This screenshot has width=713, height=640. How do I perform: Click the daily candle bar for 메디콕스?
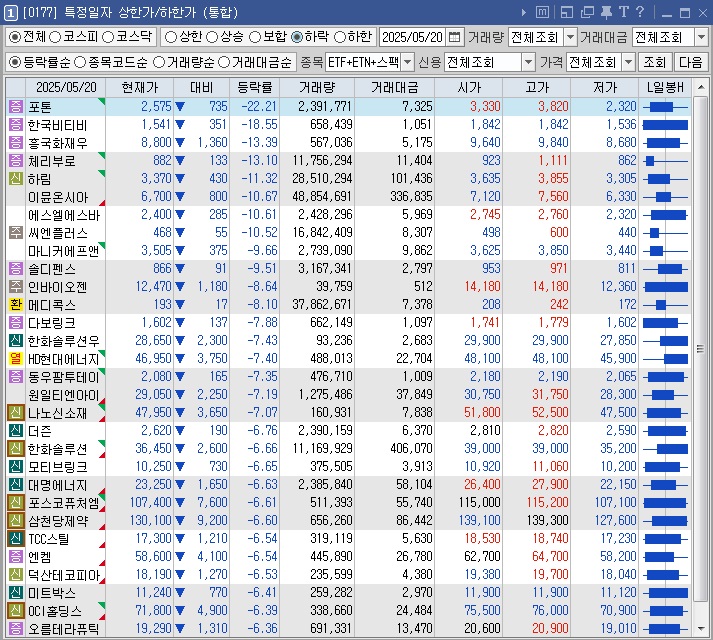665,305
